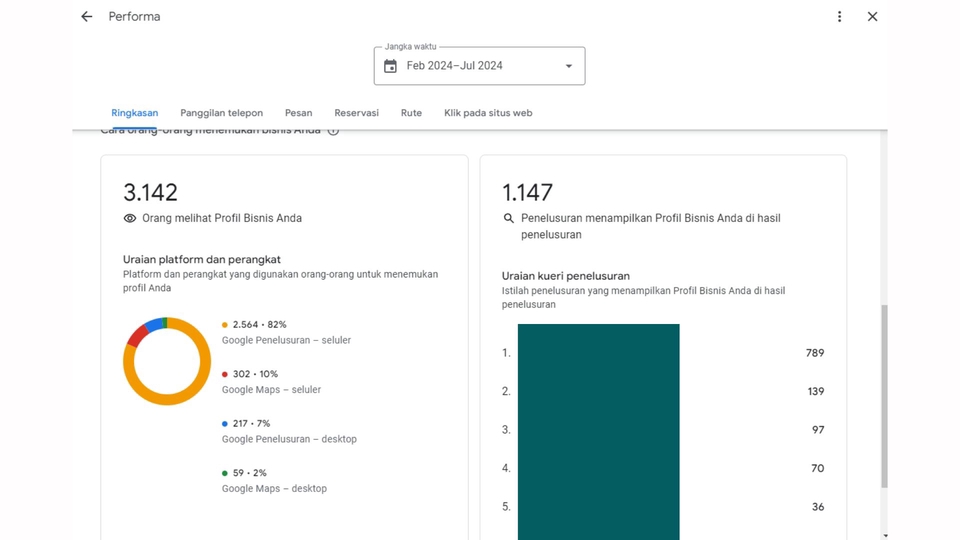
Task: Click the search magnifier icon under 1.147
Action: (508, 218)
